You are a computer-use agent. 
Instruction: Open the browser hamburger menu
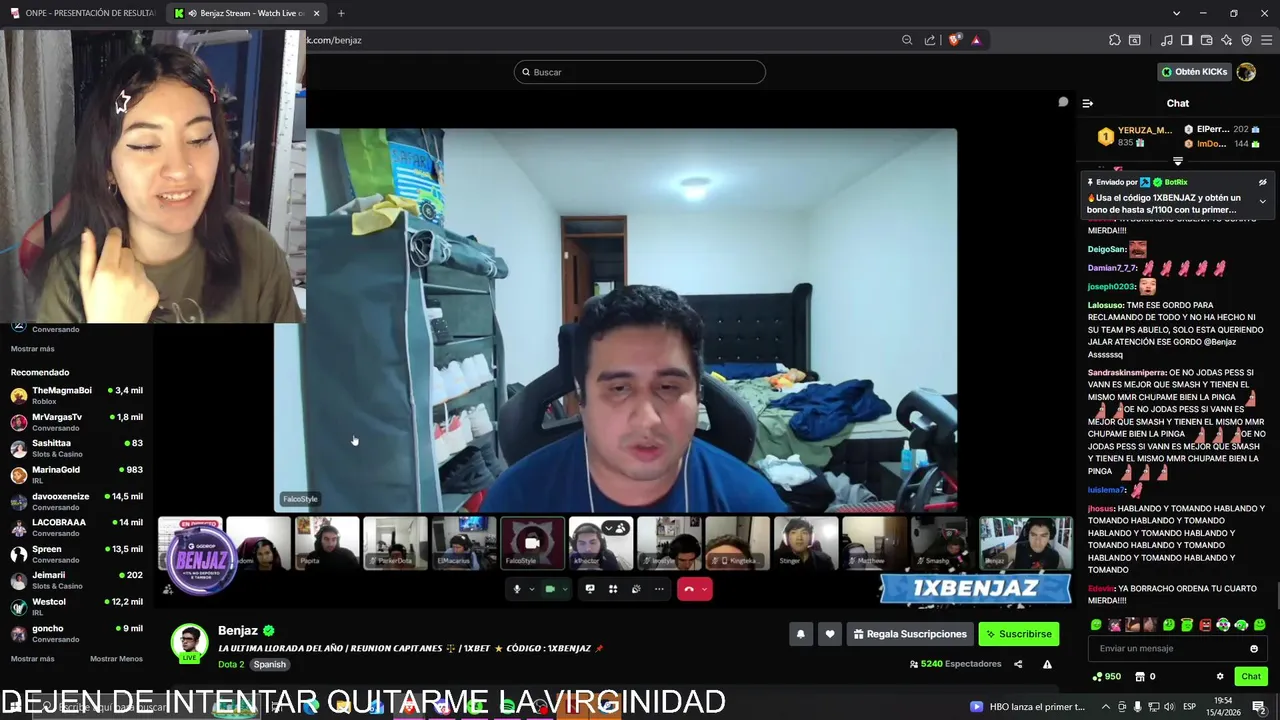coord(1267,40)
